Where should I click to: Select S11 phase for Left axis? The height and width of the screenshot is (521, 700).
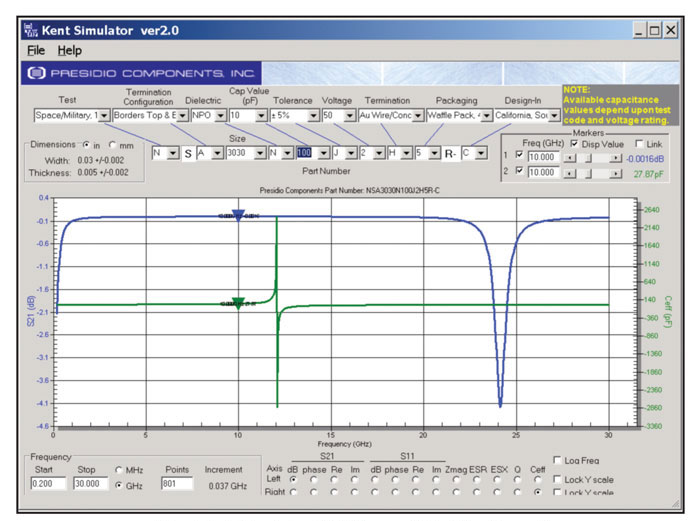(x=396, y=479)
